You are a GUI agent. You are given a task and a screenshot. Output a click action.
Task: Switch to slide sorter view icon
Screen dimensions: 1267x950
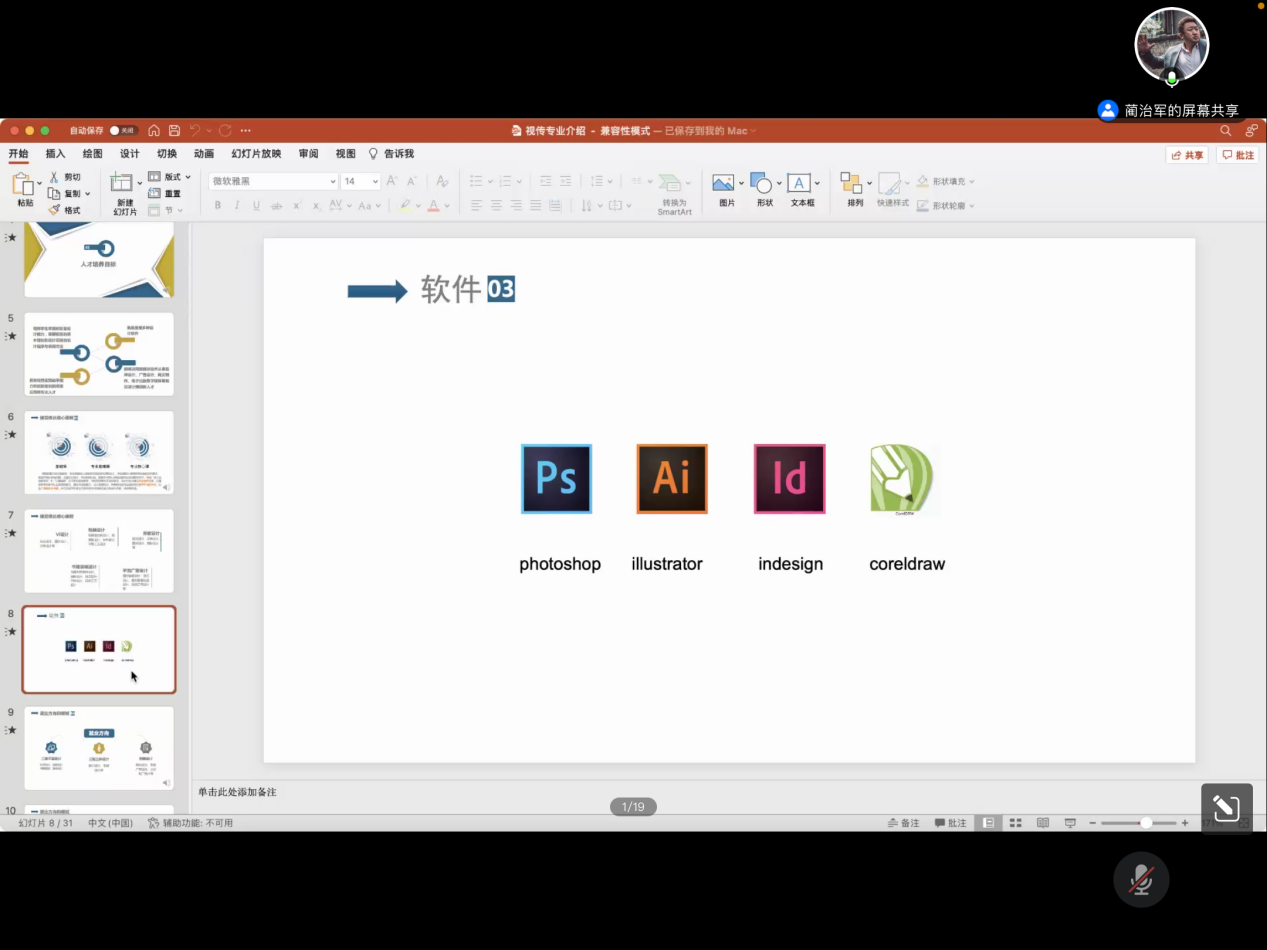click(1015, 823)
